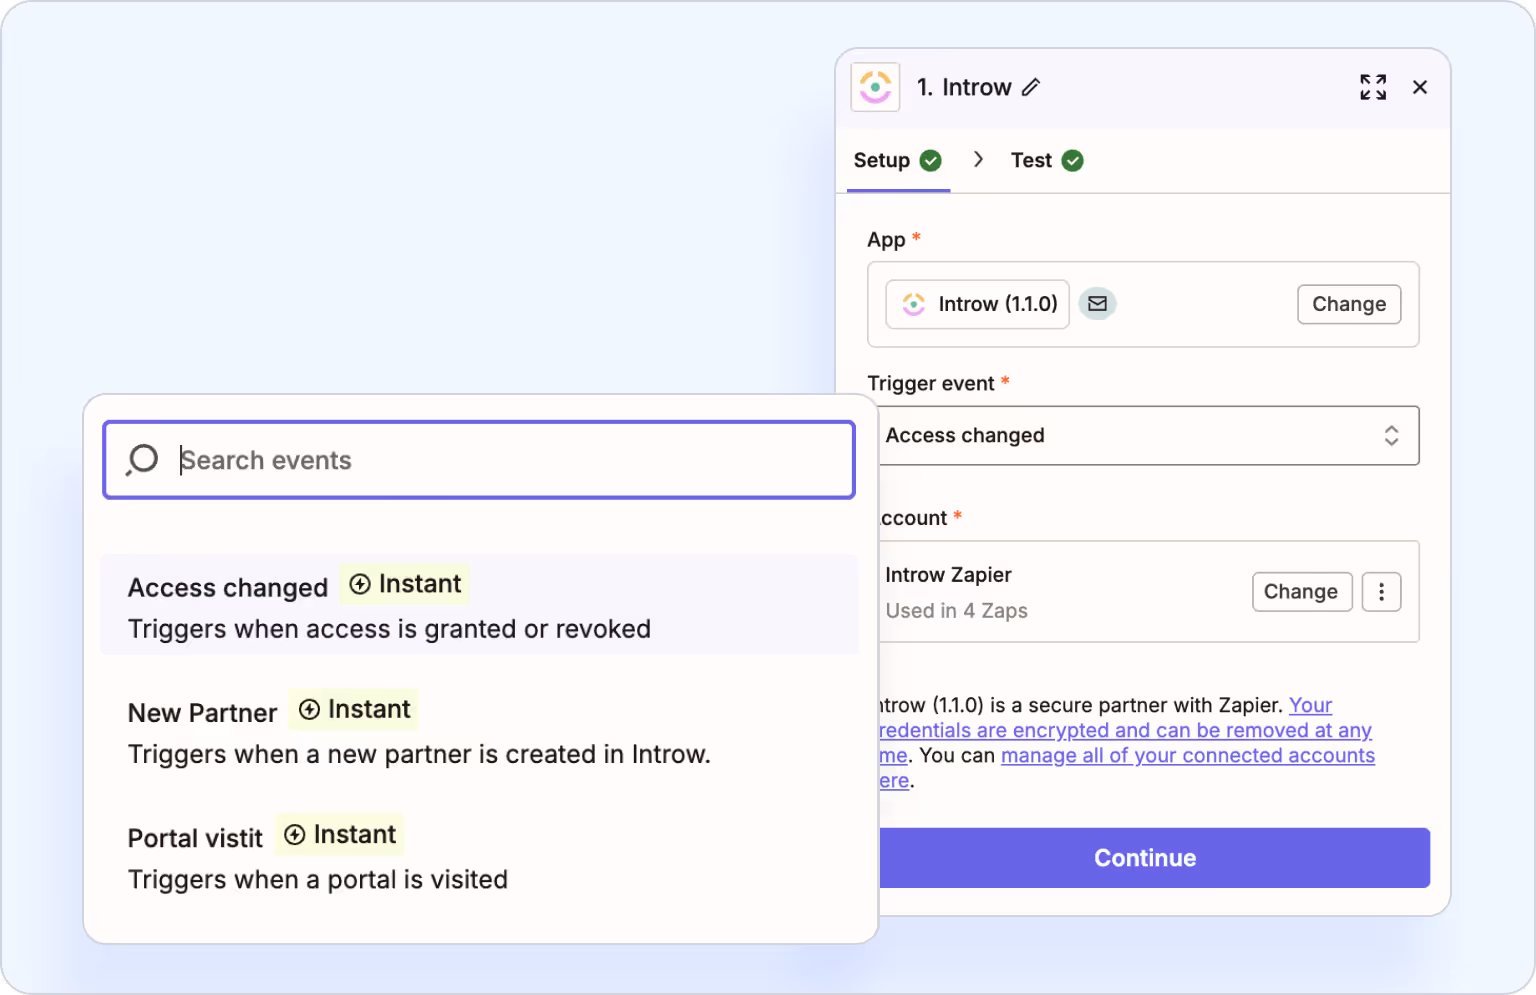Rename step via pencil edit icon
1536x995 pixels.
point(1031,87)
